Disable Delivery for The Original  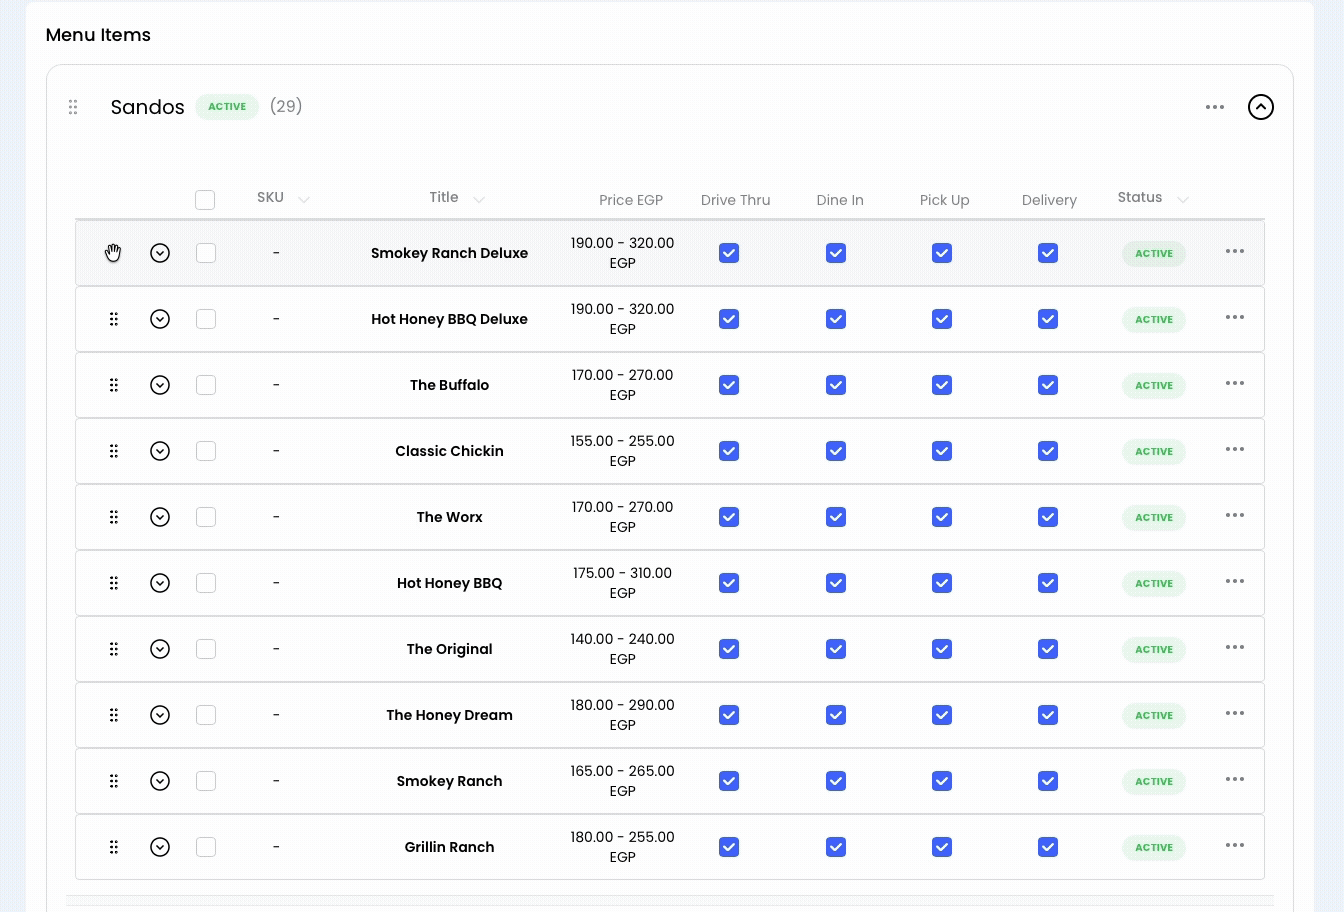[1048, 649]
